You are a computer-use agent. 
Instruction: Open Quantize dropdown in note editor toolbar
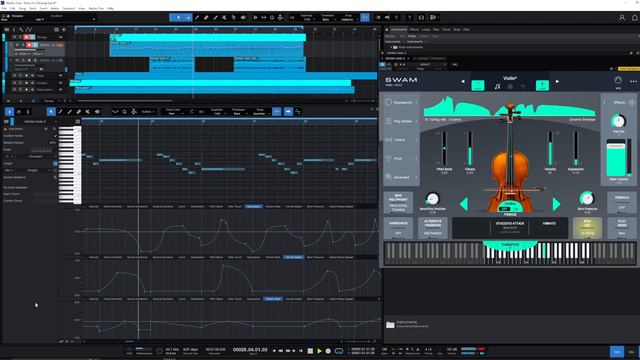[217, 111]
